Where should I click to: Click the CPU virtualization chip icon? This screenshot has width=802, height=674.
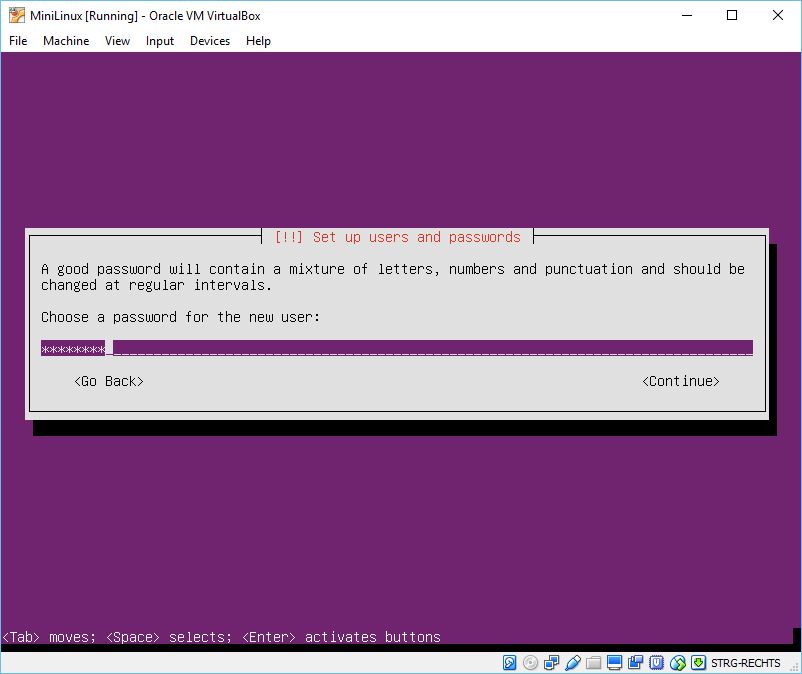pyautogui.click(x=657, y=663)
